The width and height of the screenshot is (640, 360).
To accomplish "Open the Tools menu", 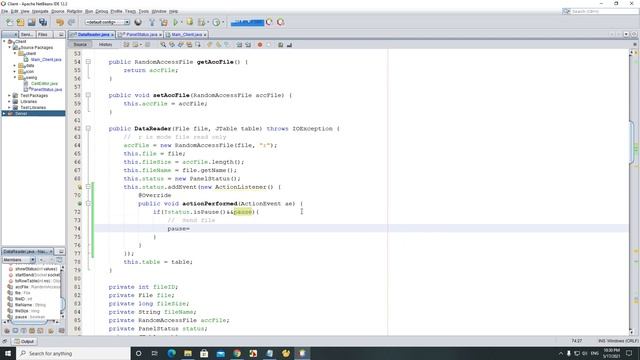I will click(144, 11).
